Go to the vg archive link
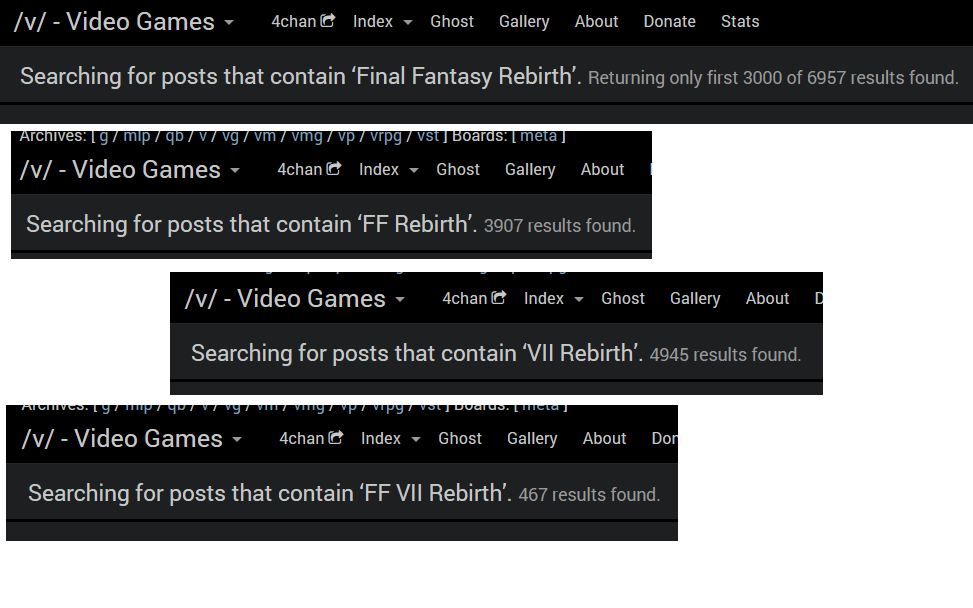Screen dimensions: 973x608 230,136
